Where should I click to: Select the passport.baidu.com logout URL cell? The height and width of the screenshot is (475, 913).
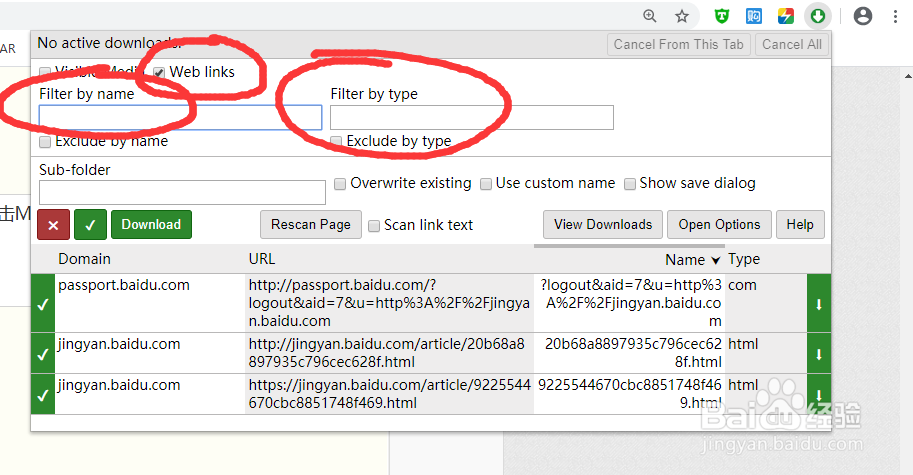[x=388, y=303]
